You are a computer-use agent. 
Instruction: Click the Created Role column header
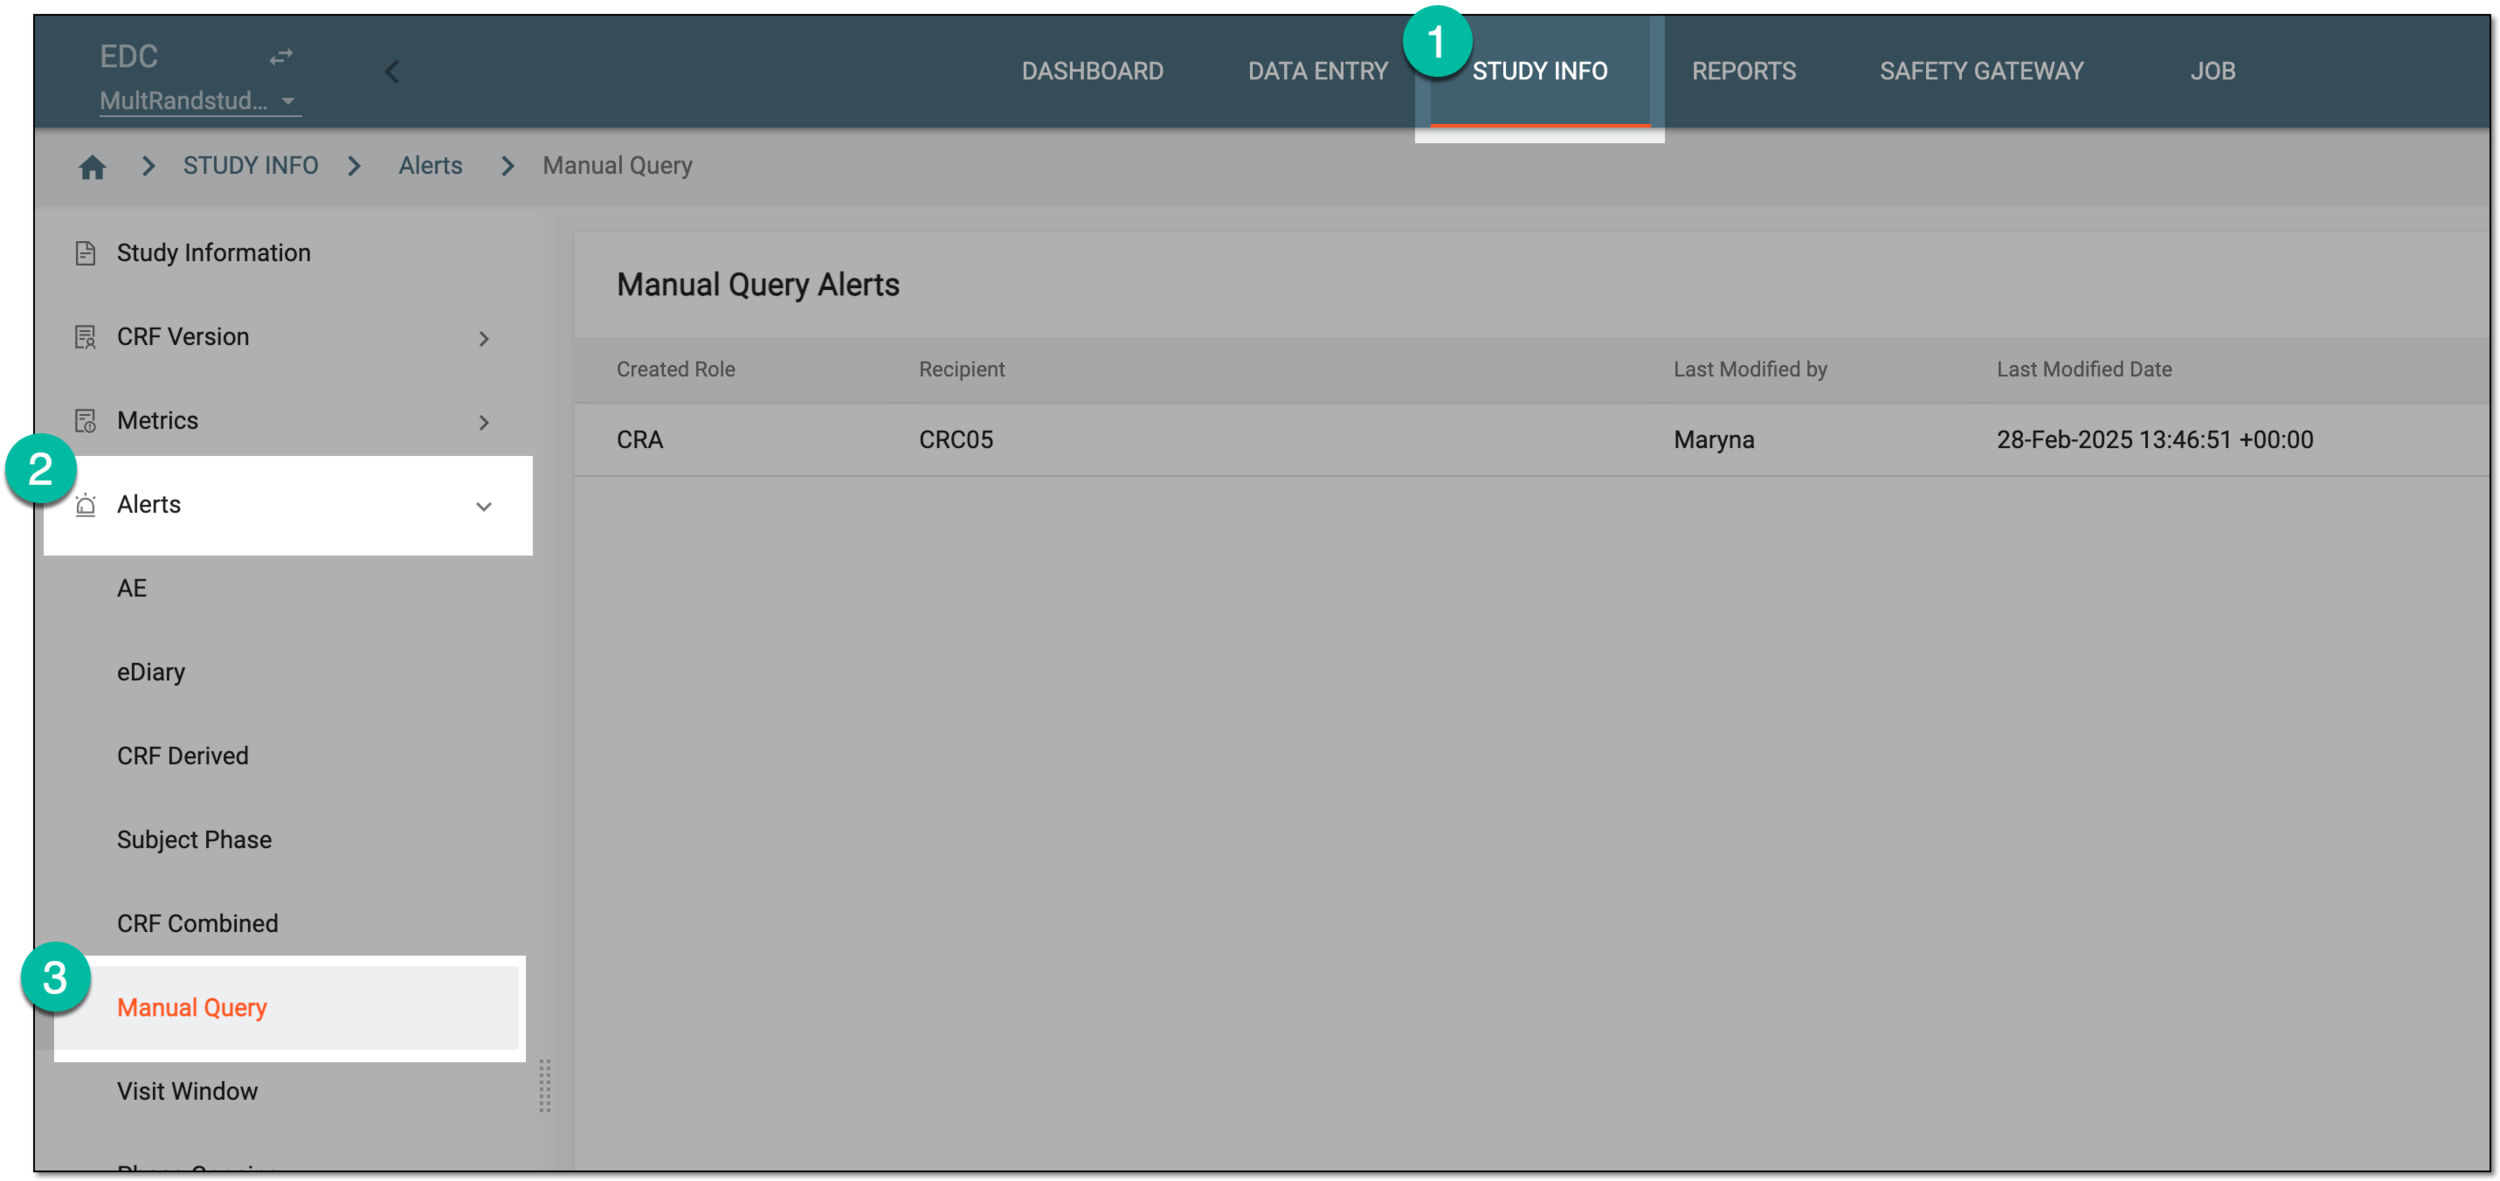tap(675, 370)
